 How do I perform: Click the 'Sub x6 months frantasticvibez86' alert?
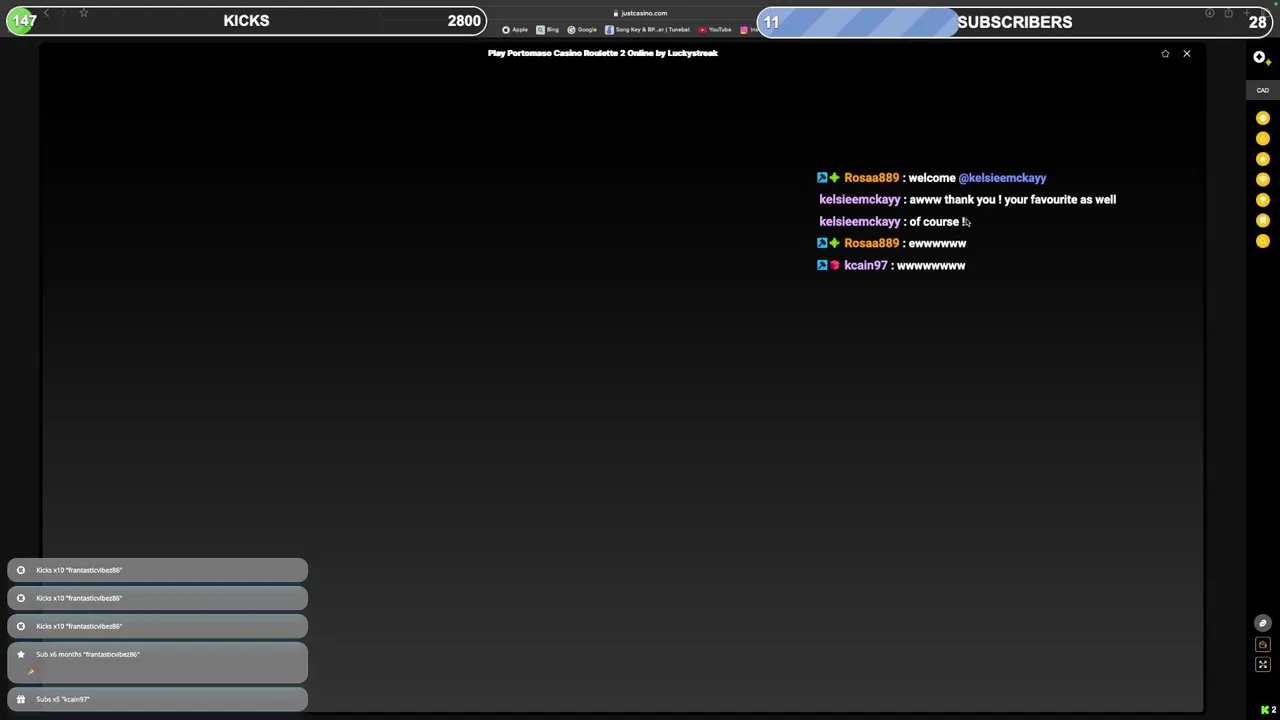coord(157,662)
